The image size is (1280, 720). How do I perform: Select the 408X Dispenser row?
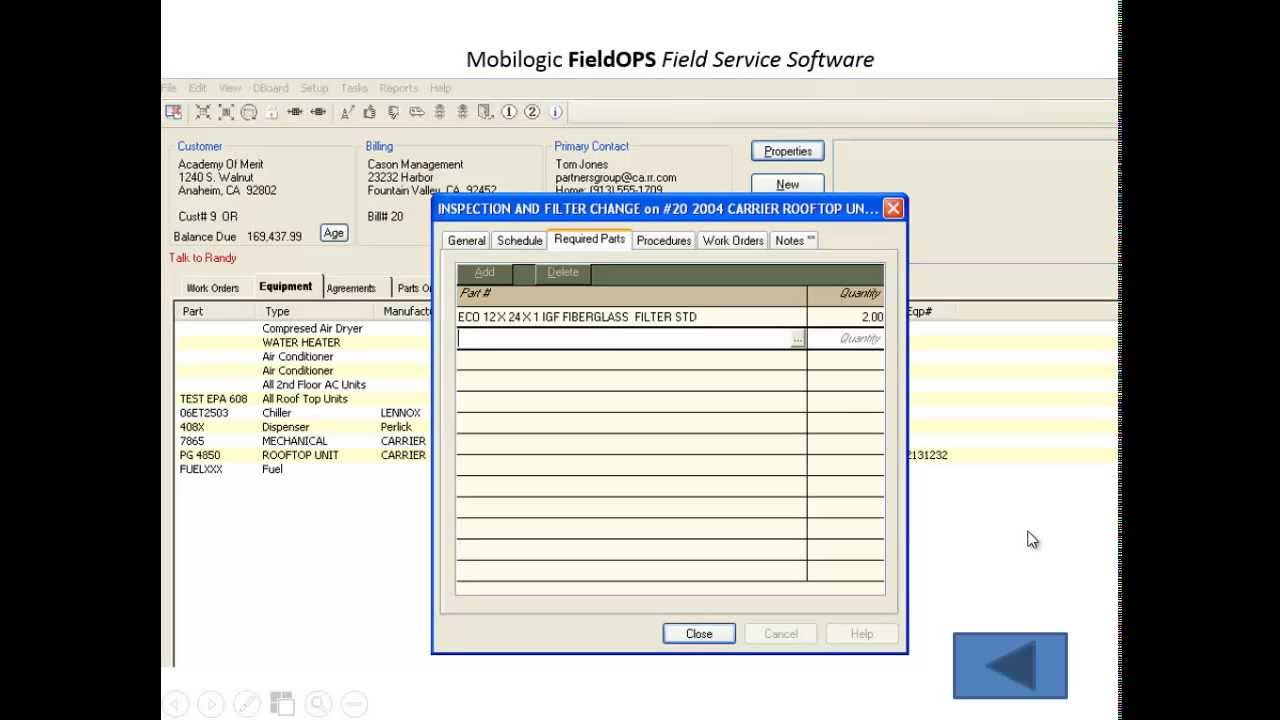coord(304,426)
